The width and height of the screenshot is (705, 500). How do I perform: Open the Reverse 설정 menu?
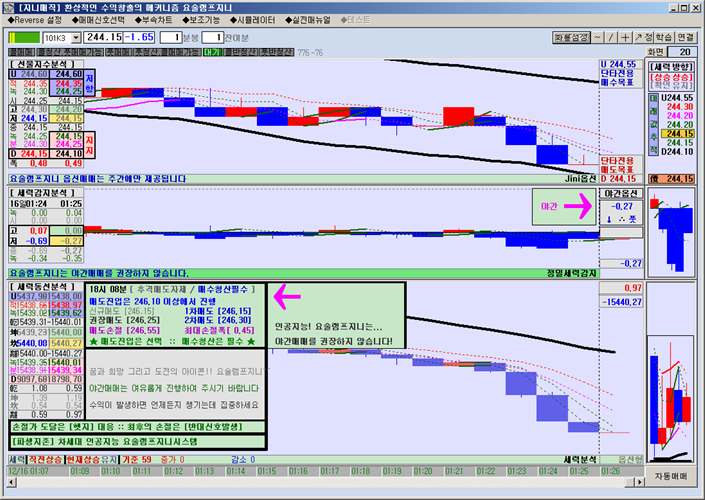click(35, 20)
